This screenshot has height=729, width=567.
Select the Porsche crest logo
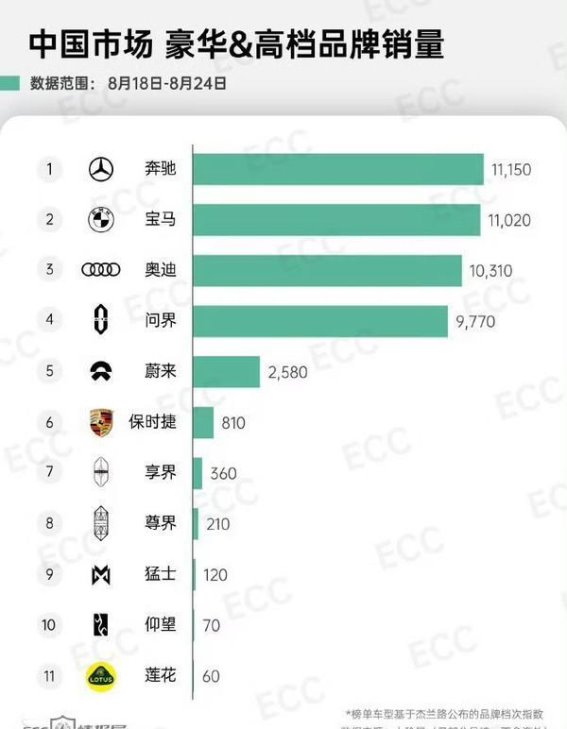101,423
